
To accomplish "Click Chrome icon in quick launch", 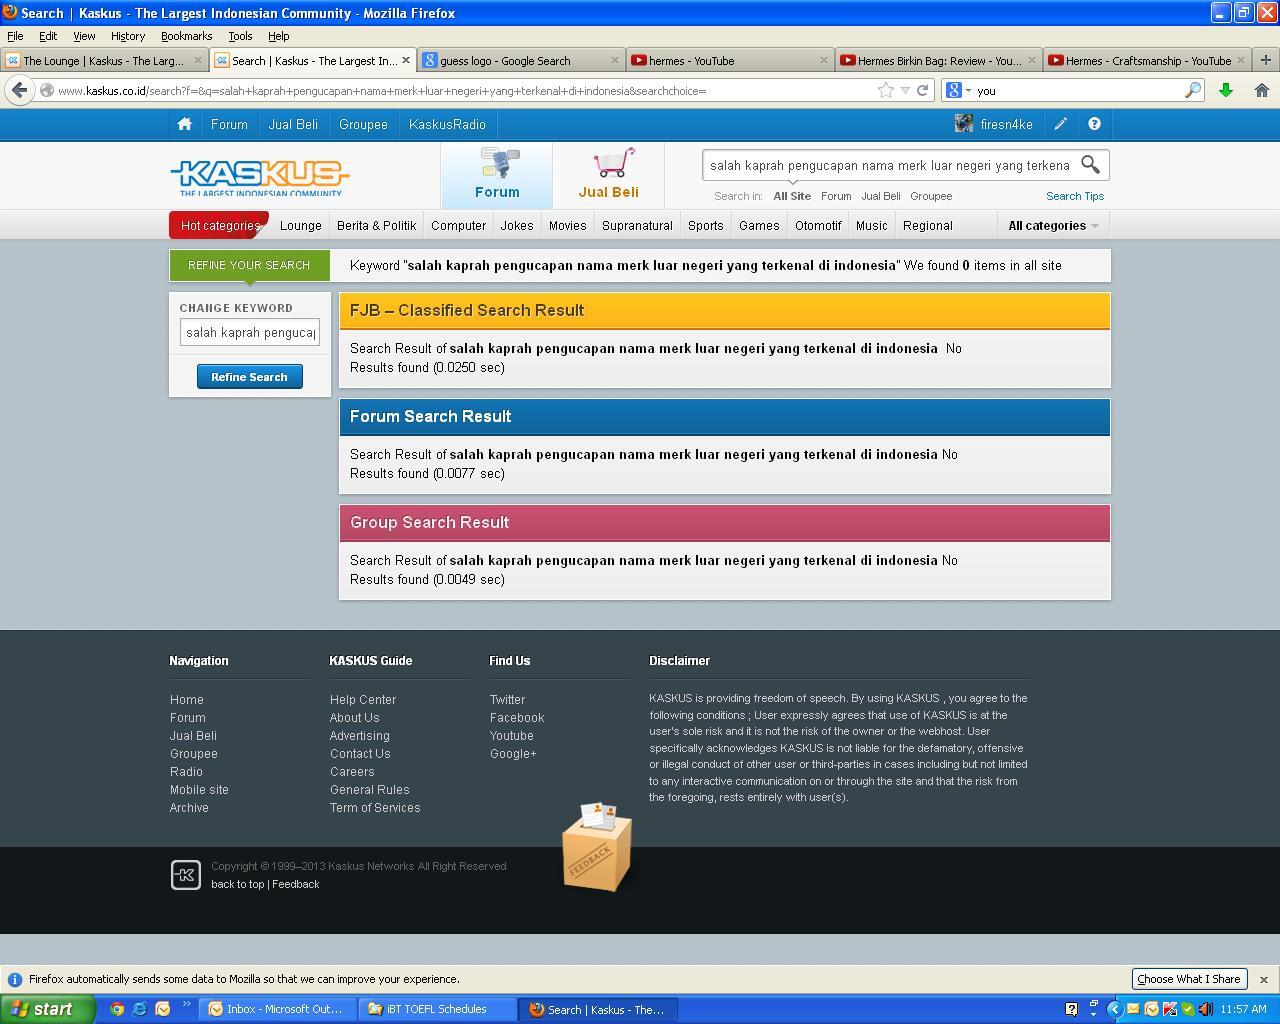I will pos(117,1009).
